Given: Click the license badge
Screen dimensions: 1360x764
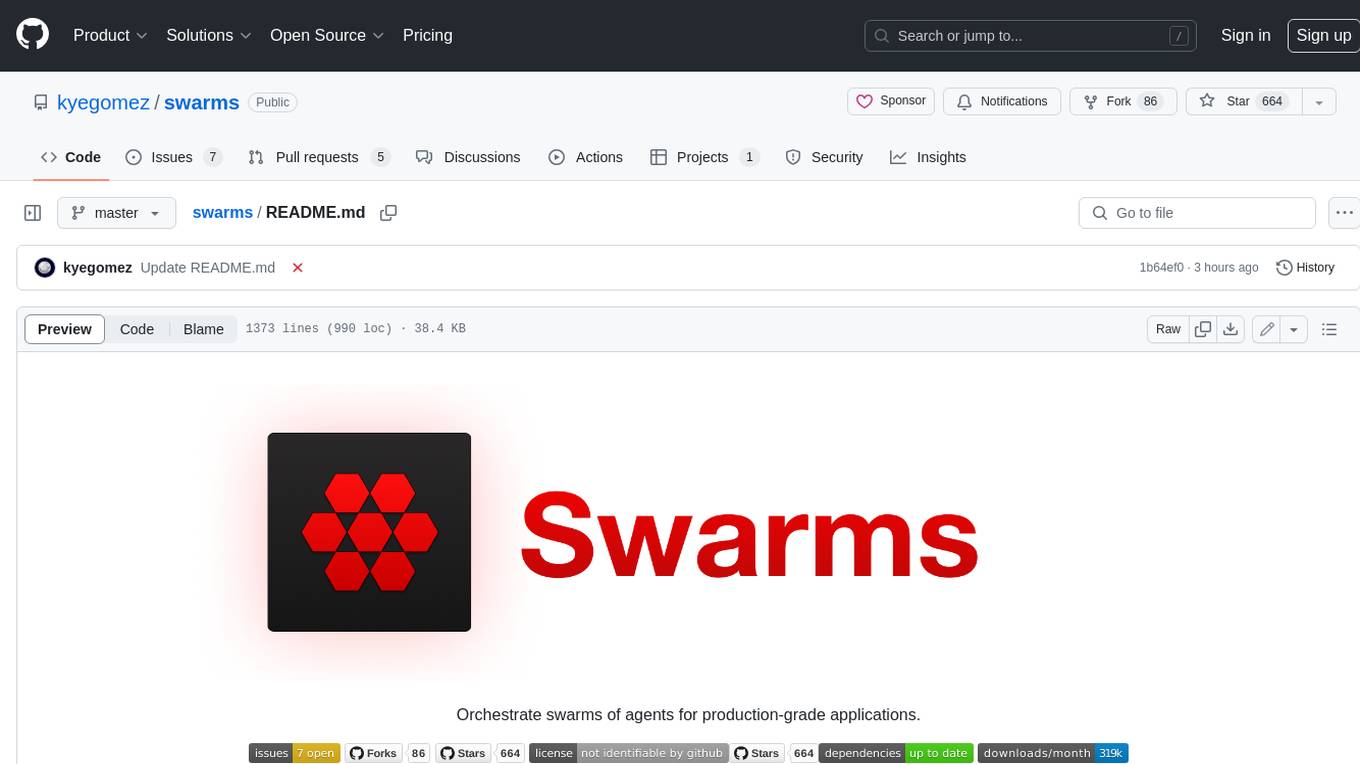Looking at the screenshot, I should pyautogui.click(x=628, y=753).
